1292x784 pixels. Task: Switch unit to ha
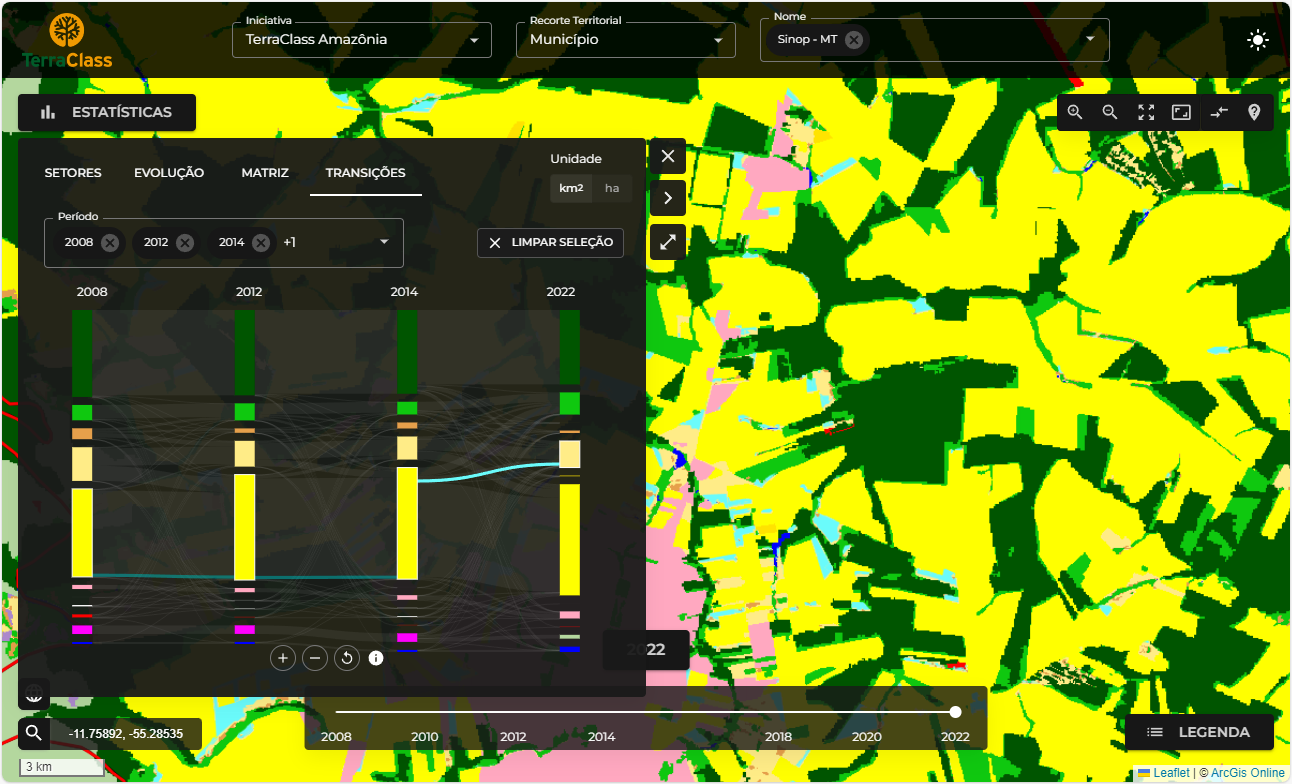(x=612, y=188)
